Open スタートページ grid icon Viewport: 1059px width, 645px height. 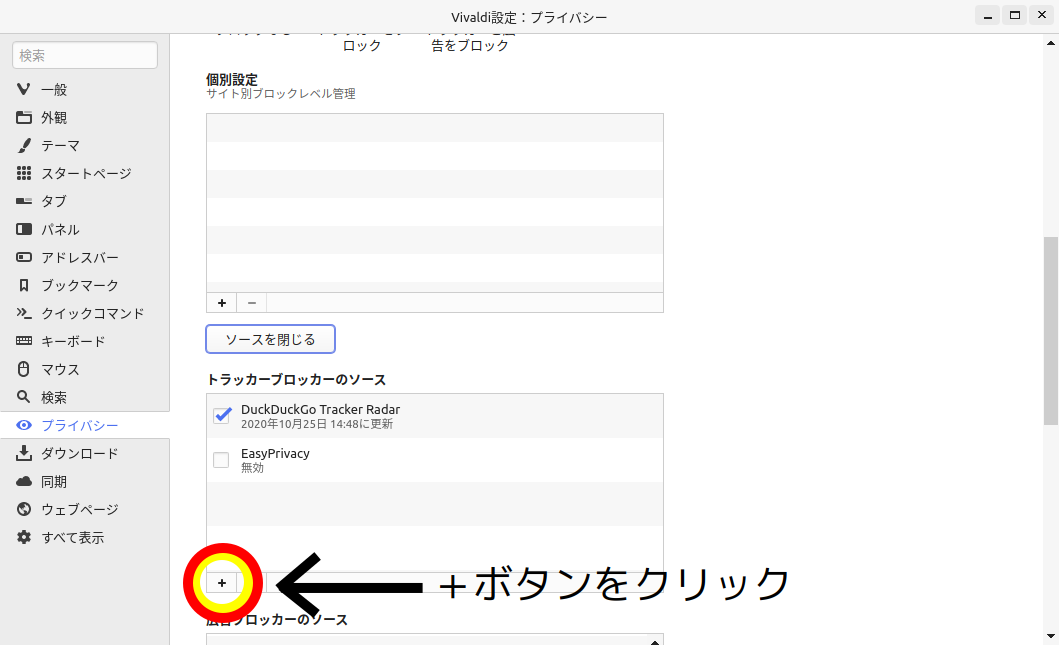(24, 173)
